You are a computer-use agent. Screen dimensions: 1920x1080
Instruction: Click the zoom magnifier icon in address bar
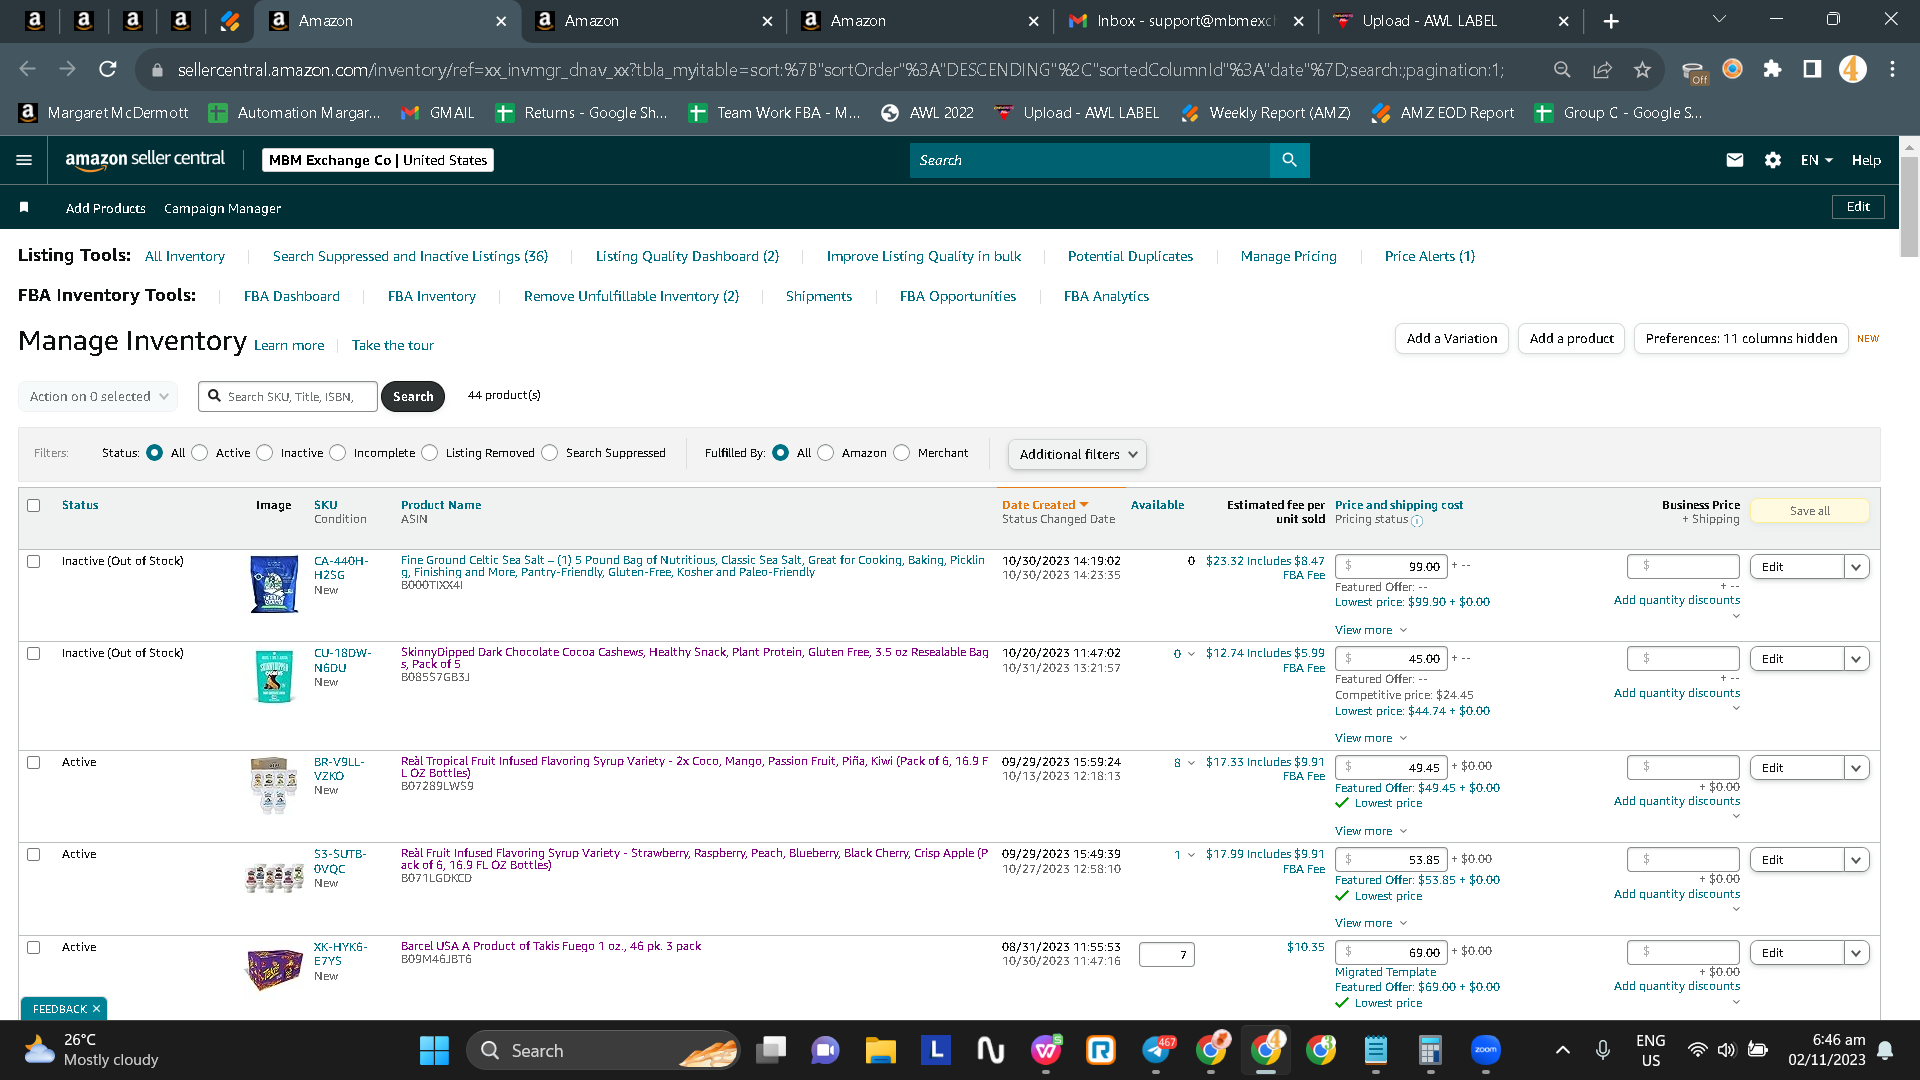[x=1562, y=69]
